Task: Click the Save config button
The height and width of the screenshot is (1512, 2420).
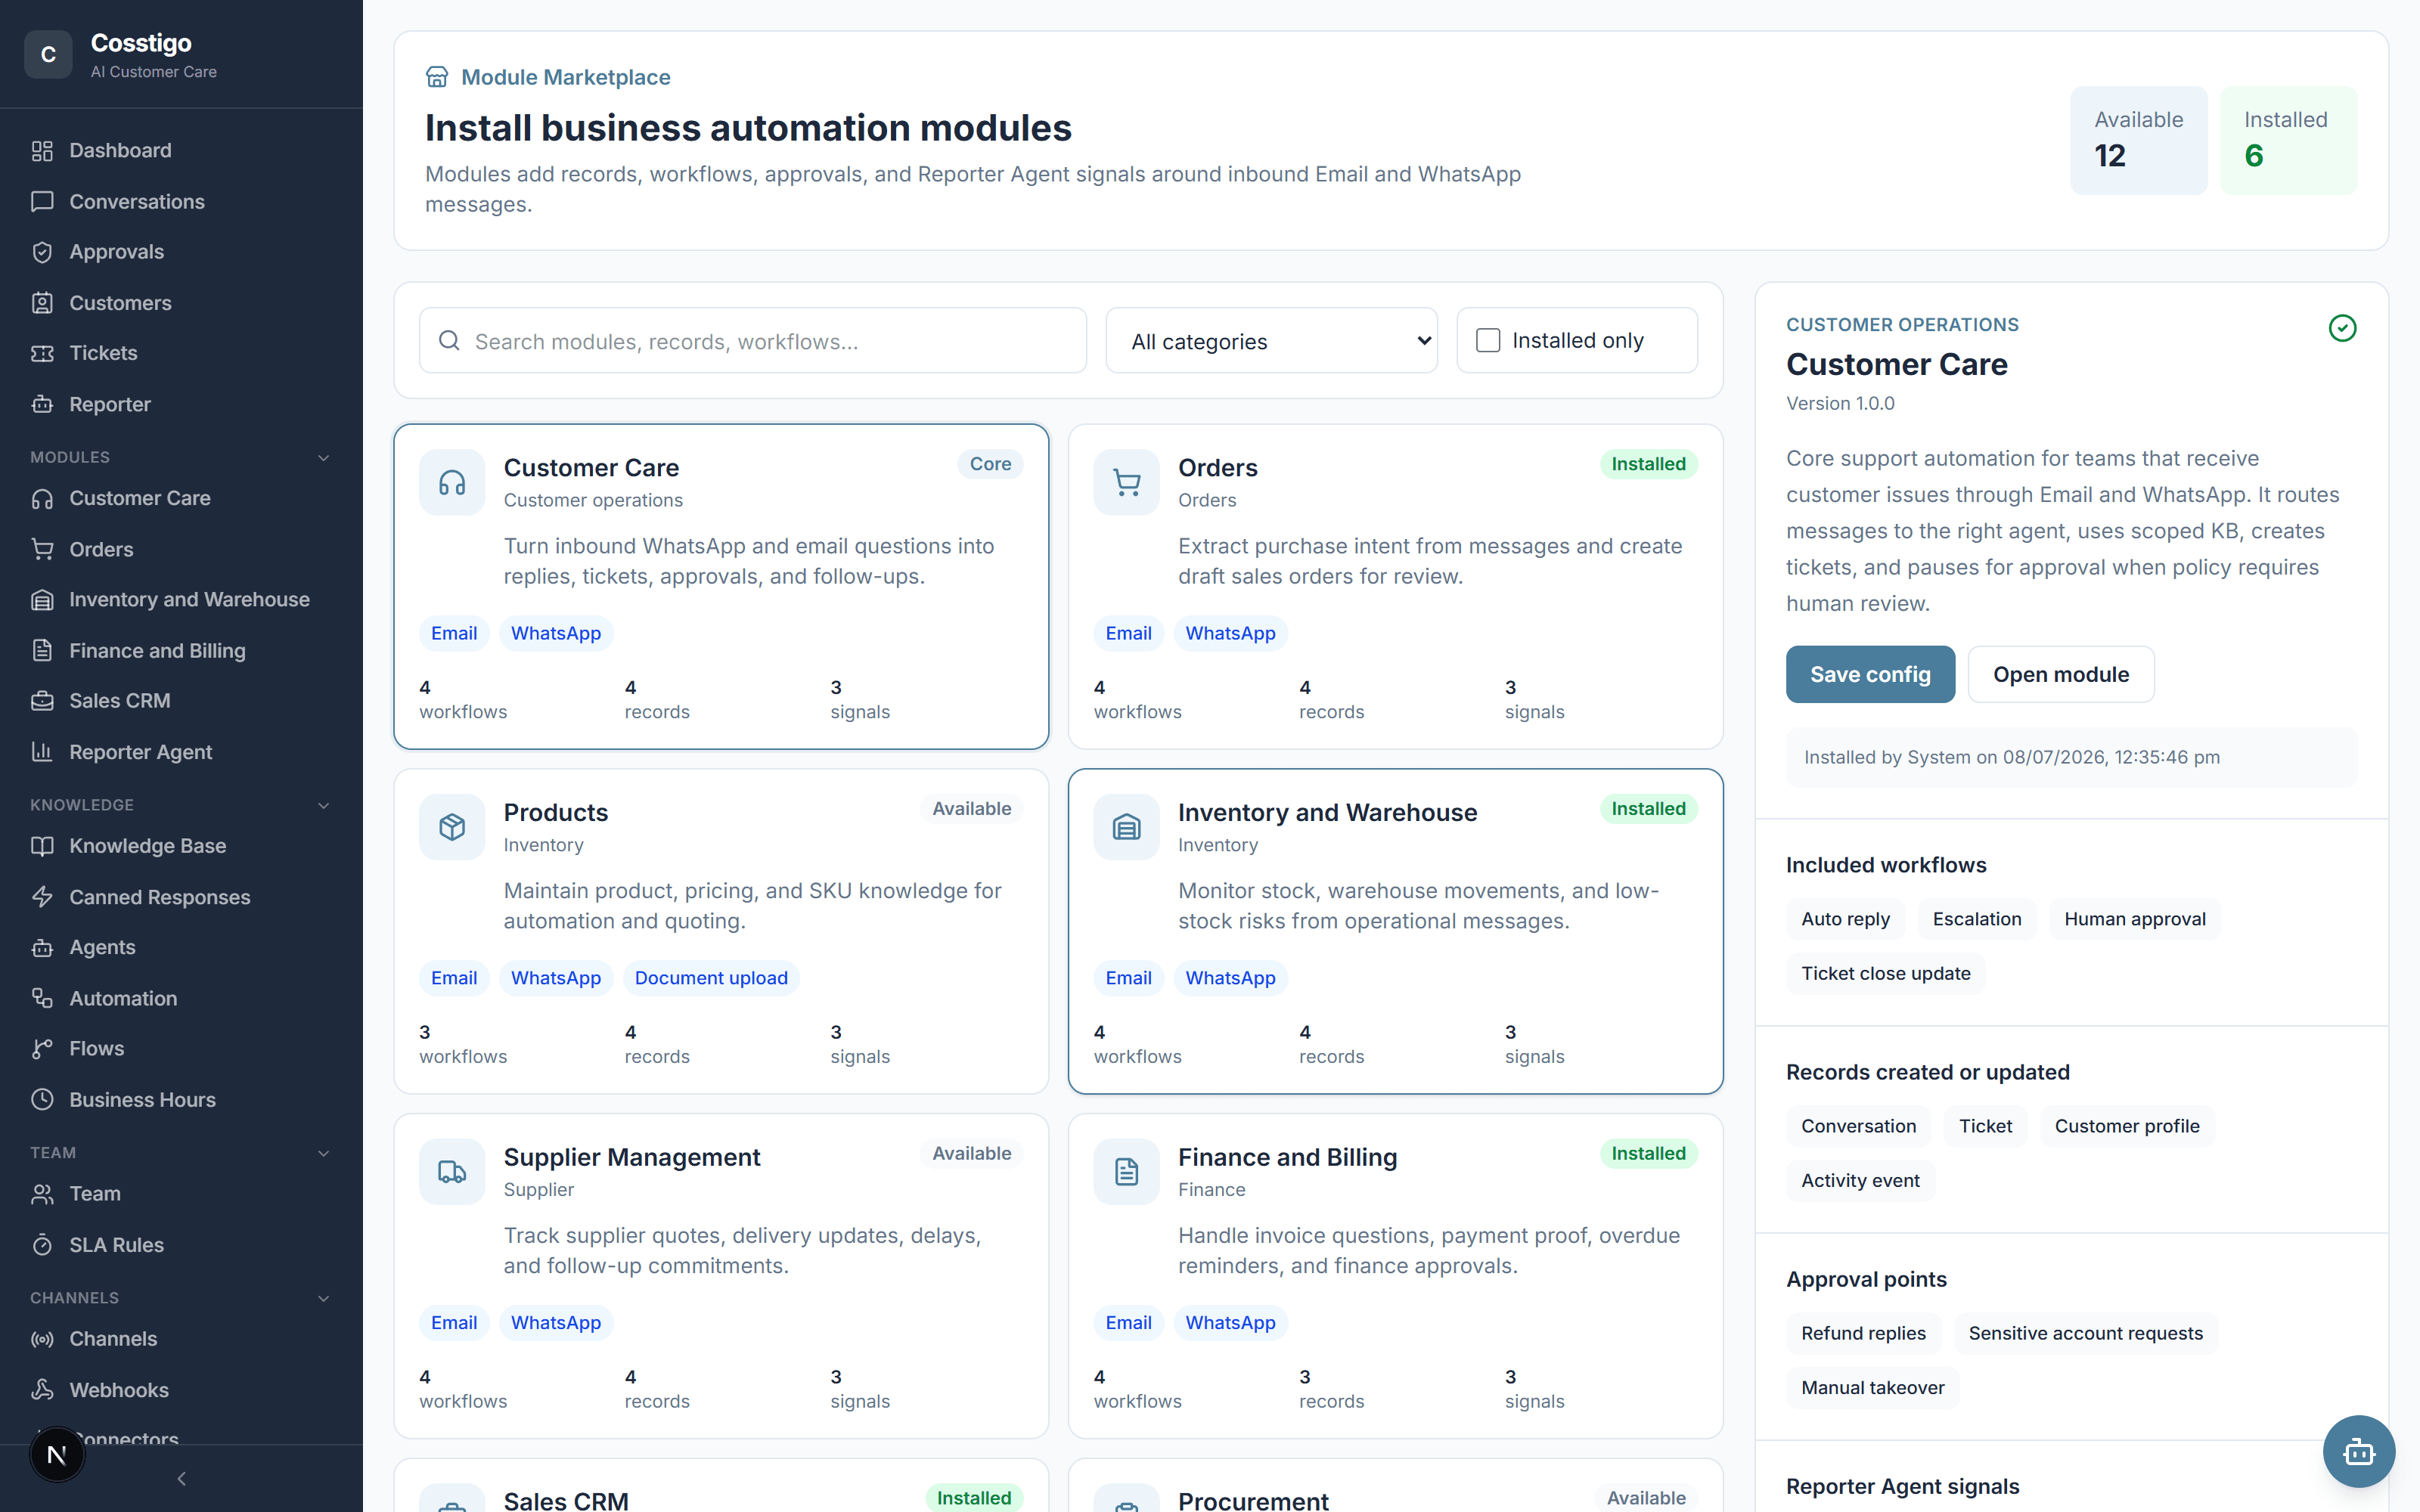Action: pos(1870,674)
